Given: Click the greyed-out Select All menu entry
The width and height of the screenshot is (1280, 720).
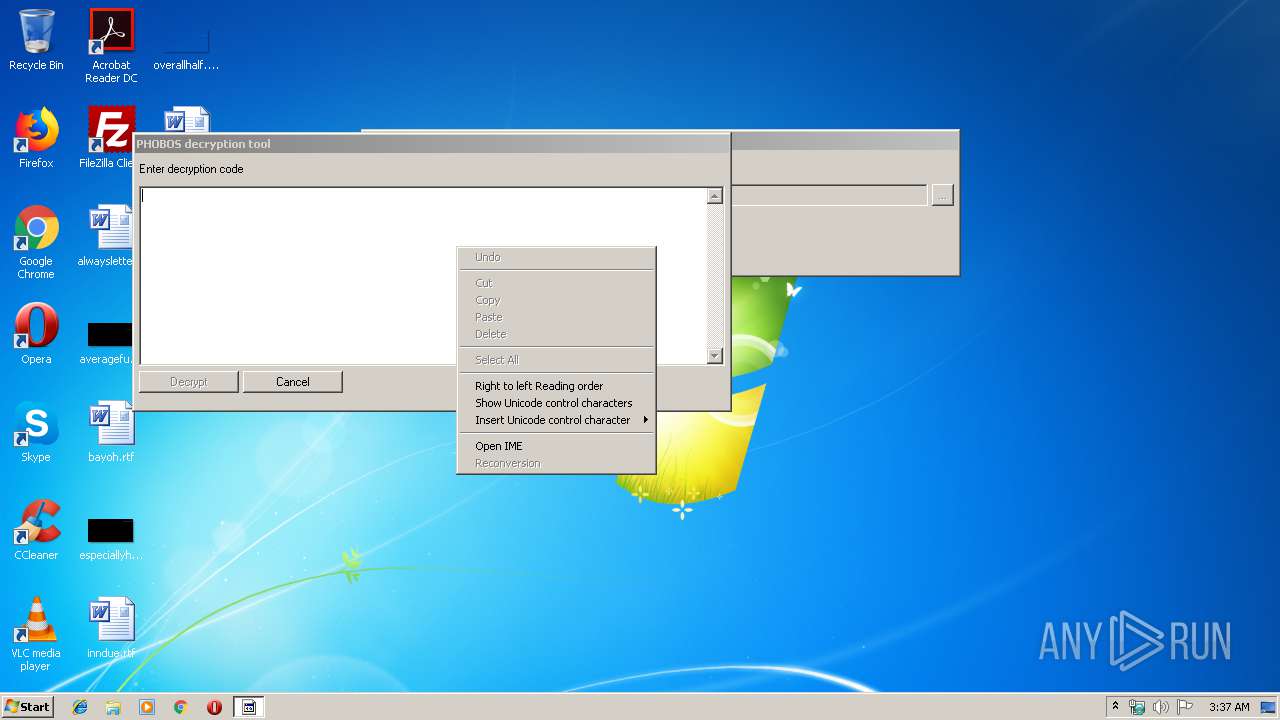Looking at the screenshot, I should (x=556, y=360).
